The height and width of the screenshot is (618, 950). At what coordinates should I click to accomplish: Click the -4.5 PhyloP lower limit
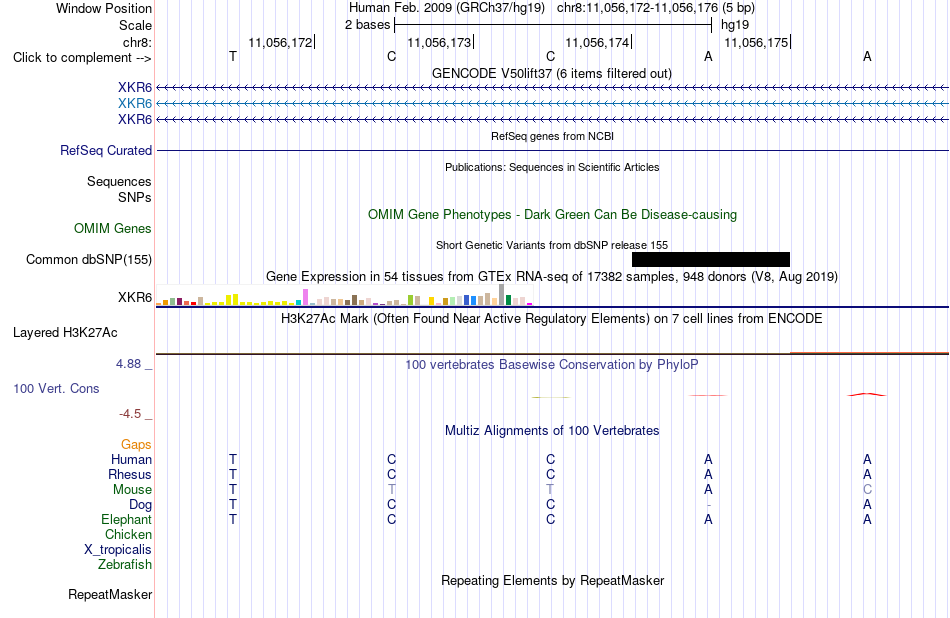pyautogui.click(x=130, y=414)
